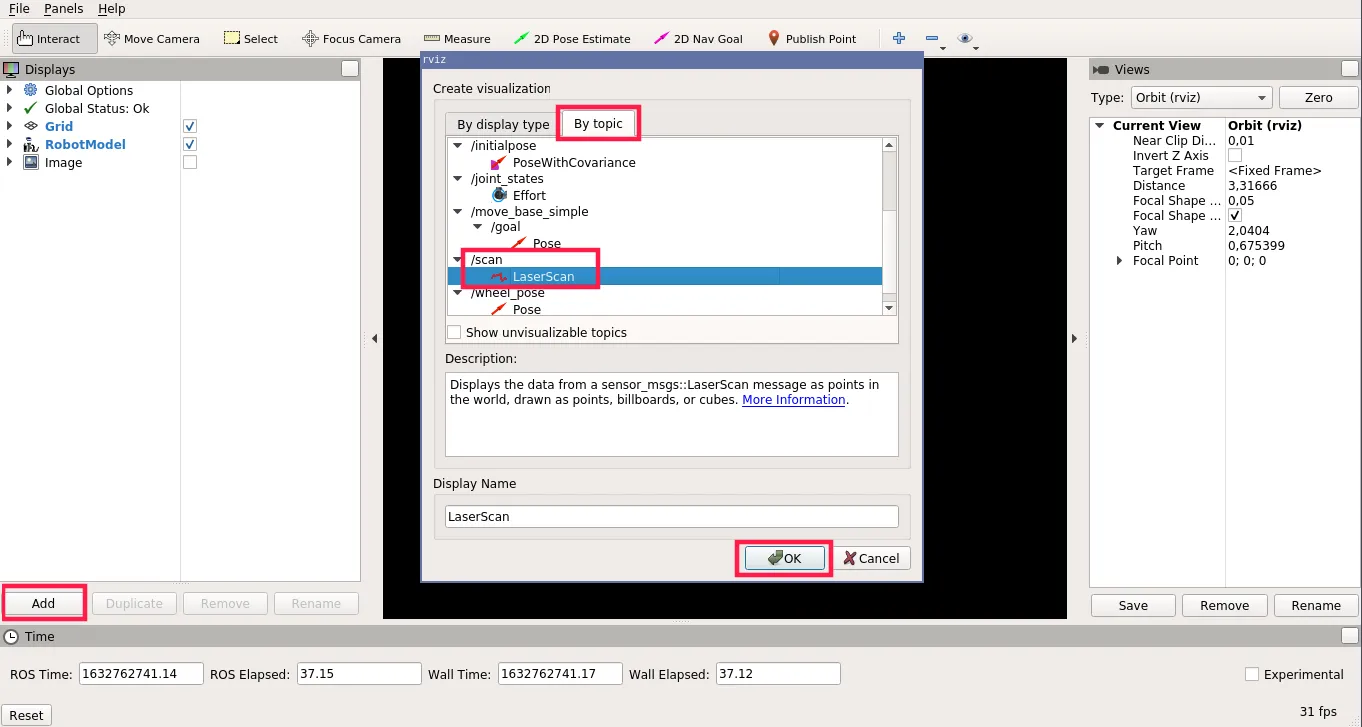
Task: Click the blue plus toolbar icon
Action: pos(899,39)
